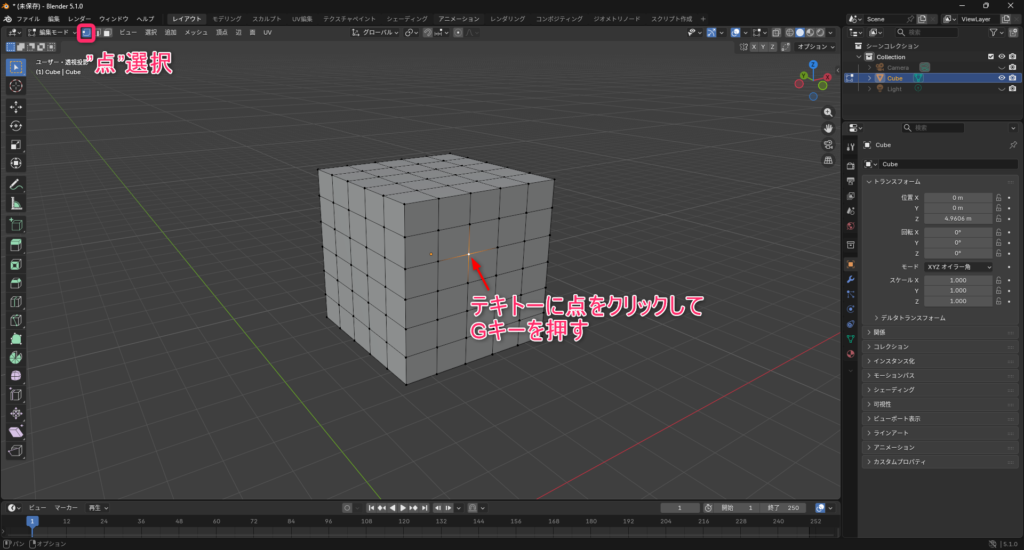1024x550 pixels.
Task: Expand the デルタトランスフォーム panel
Action: (x=914, y=318)
